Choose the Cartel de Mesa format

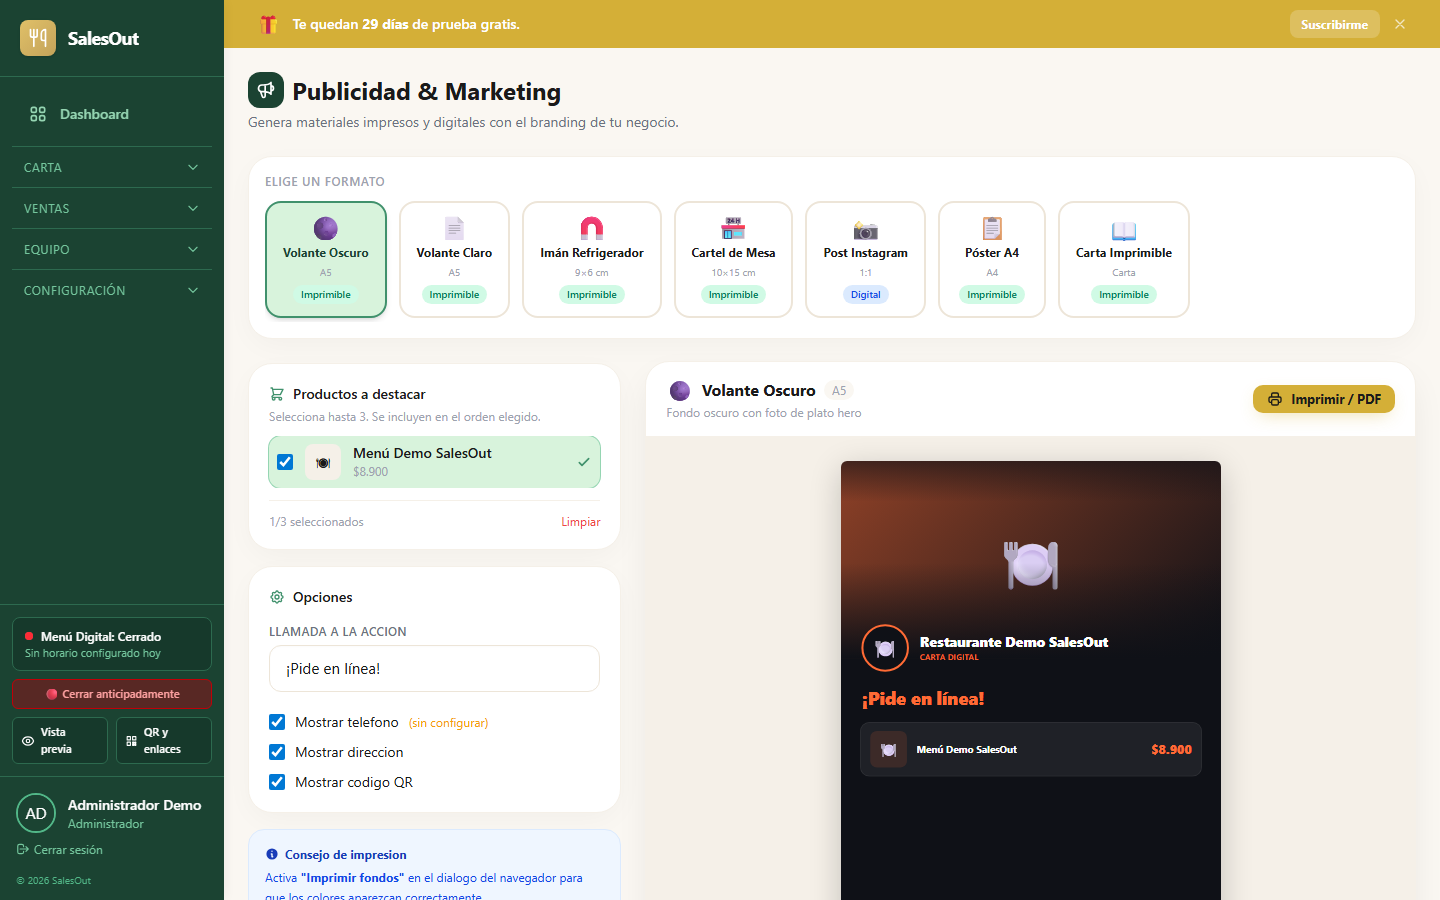733,259
